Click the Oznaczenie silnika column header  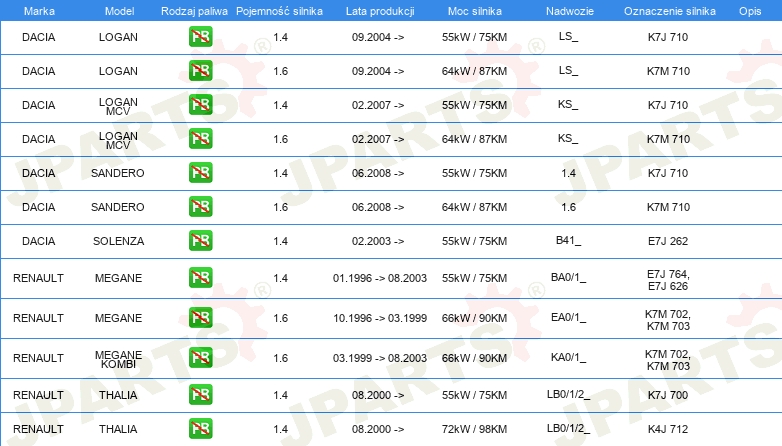tap(669, 11)
